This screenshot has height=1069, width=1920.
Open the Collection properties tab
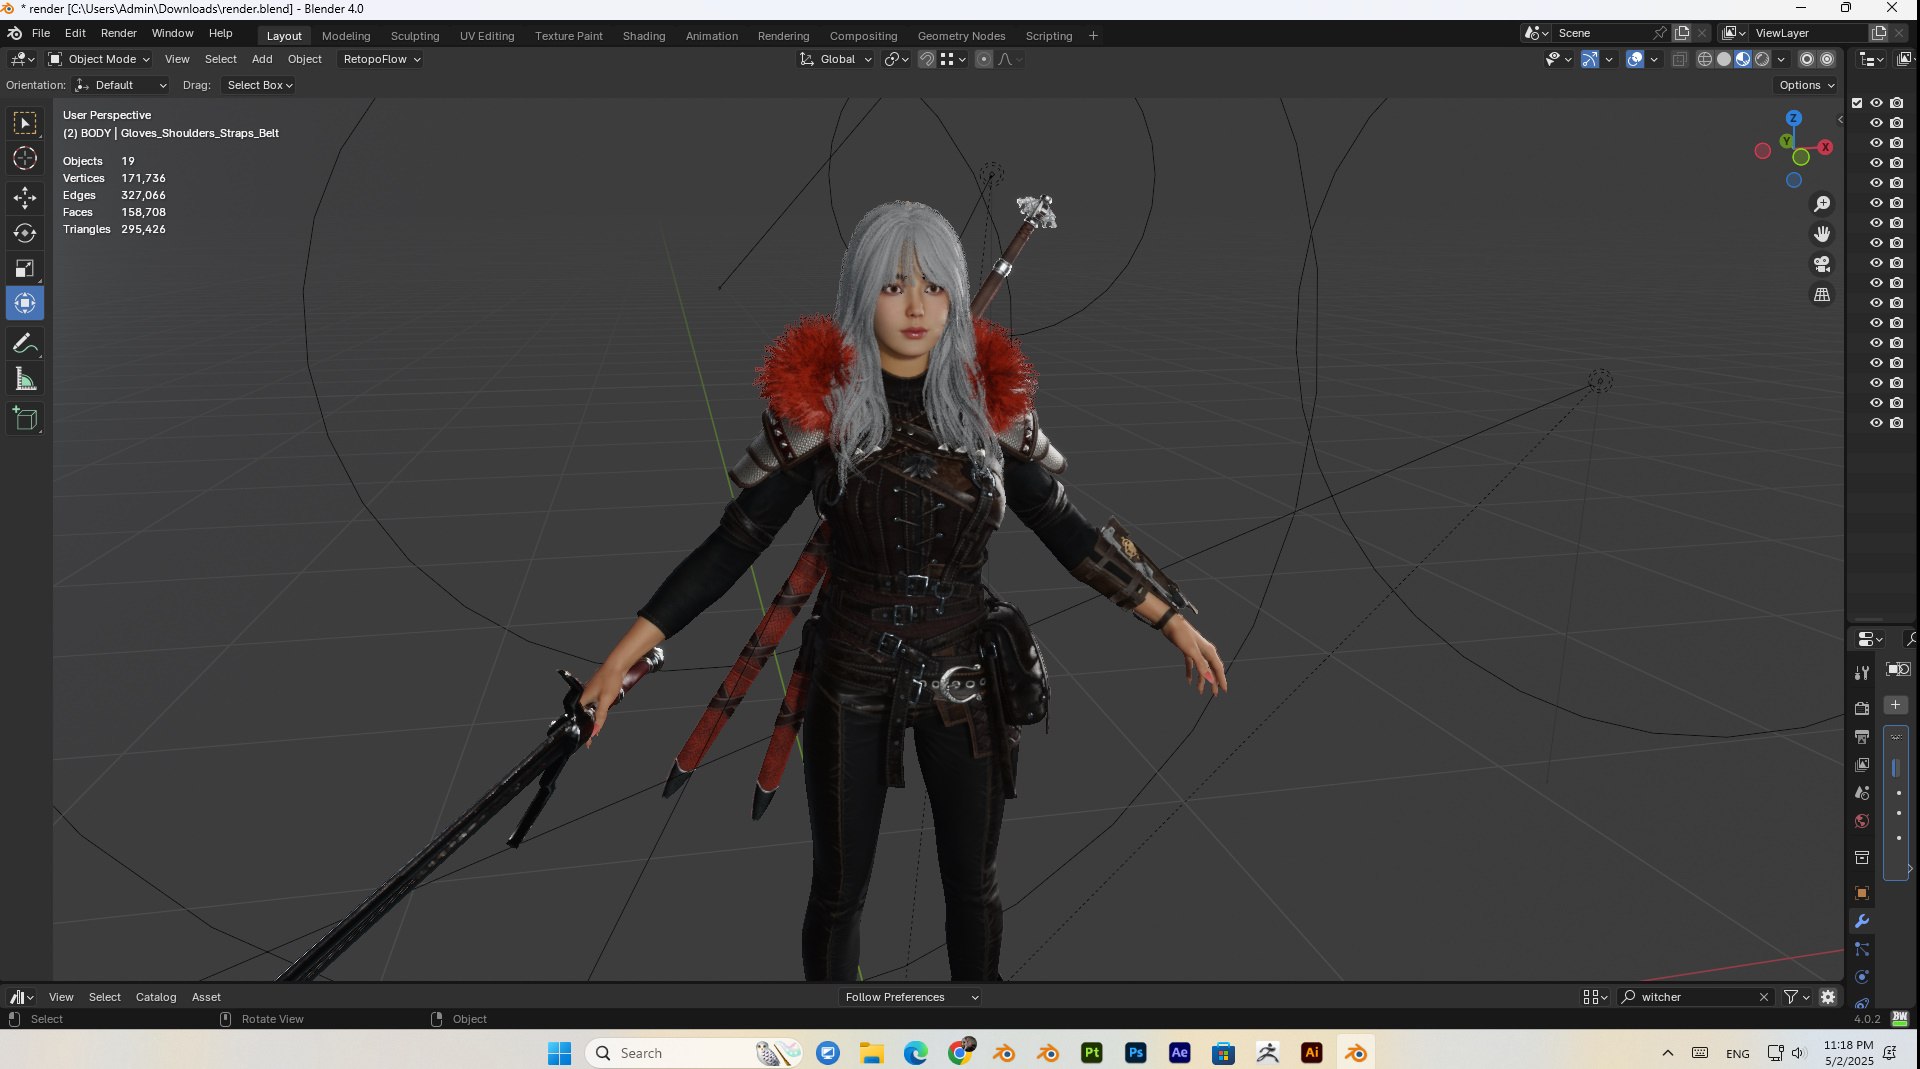click(x=1862, y=857)
